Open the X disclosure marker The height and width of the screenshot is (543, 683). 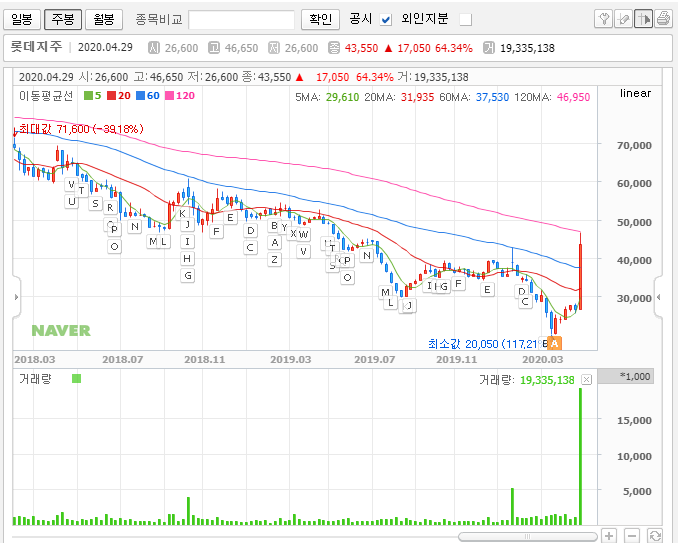pos(293,234)
